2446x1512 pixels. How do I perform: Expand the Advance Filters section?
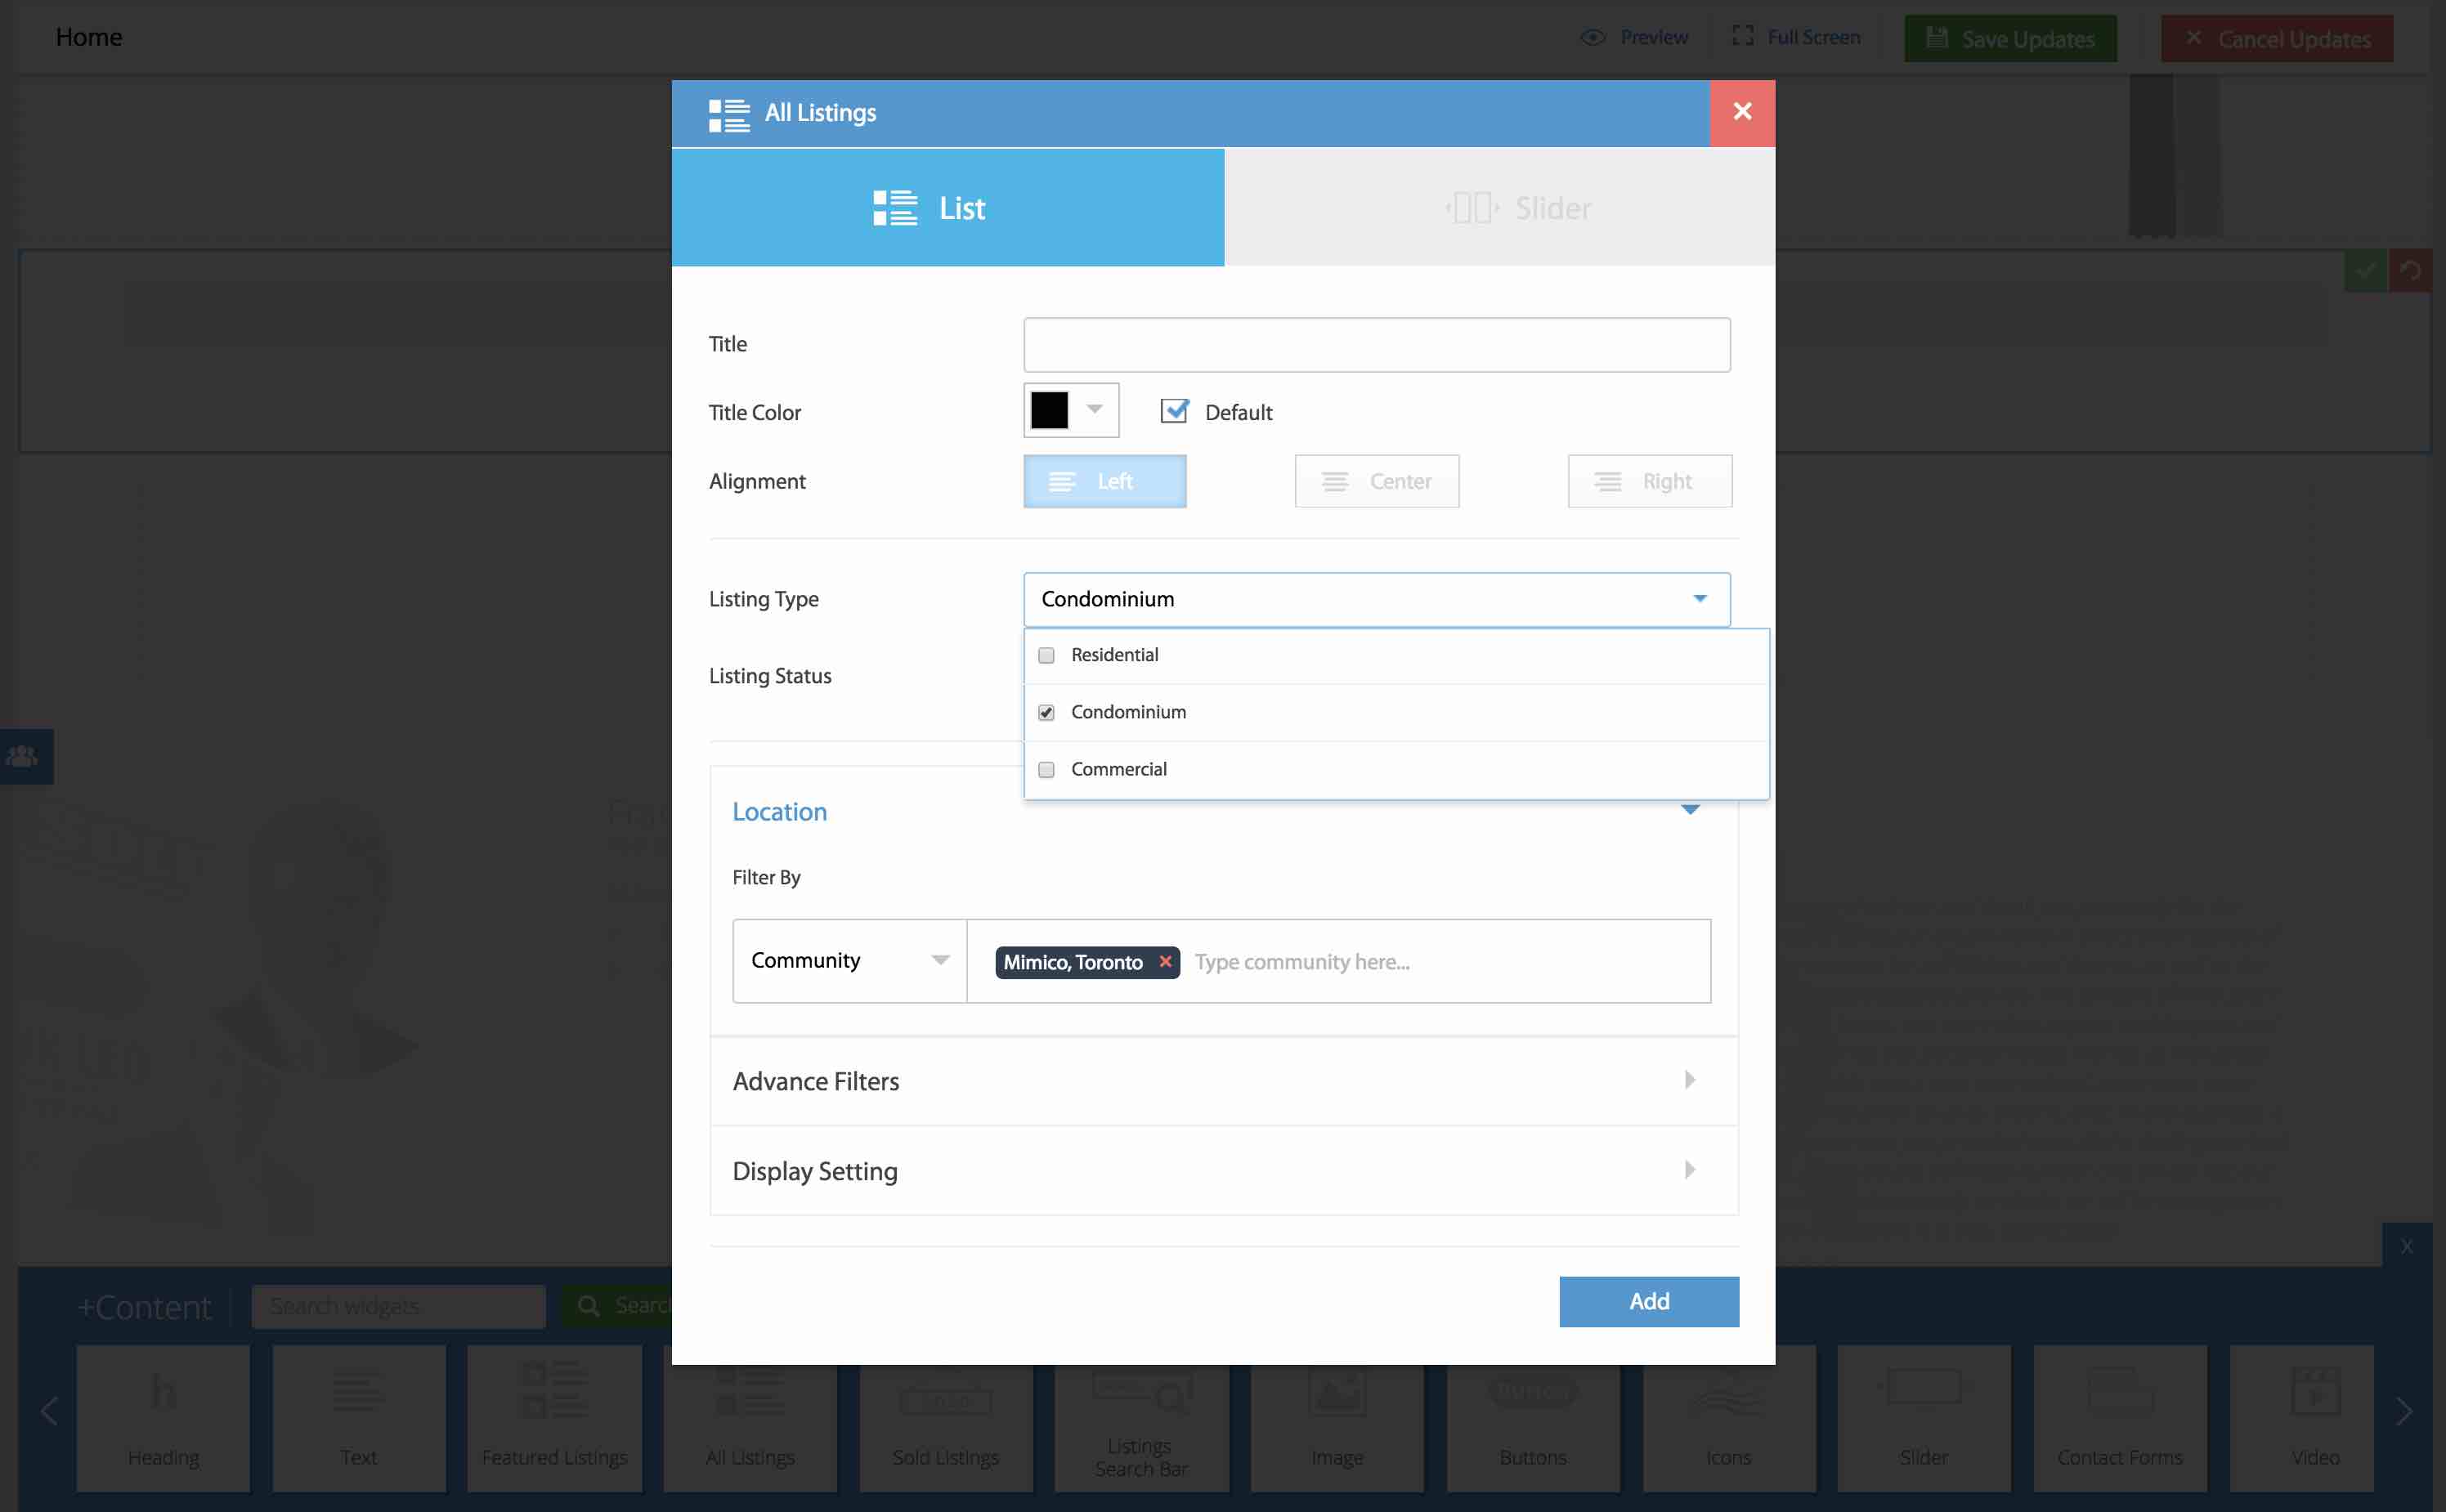[1223, 1081]
